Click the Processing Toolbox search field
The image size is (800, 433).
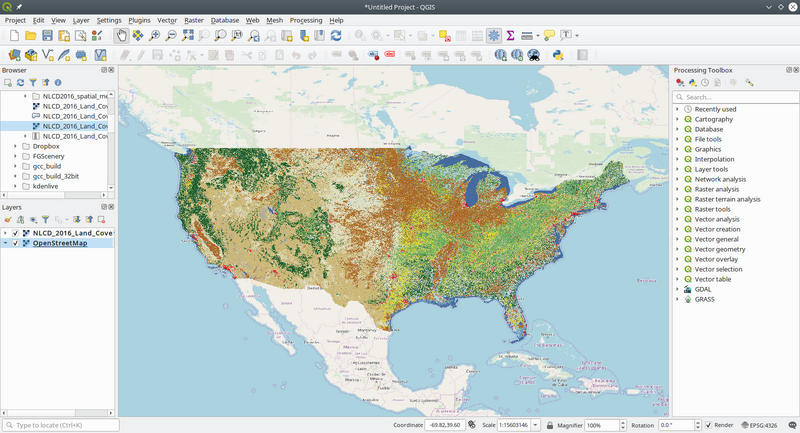(736, 97)
